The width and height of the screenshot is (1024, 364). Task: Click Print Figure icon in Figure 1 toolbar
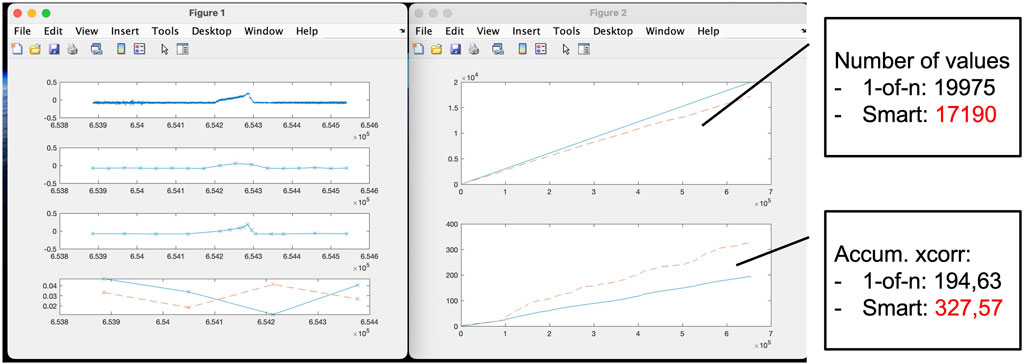(x=72, y=49)
